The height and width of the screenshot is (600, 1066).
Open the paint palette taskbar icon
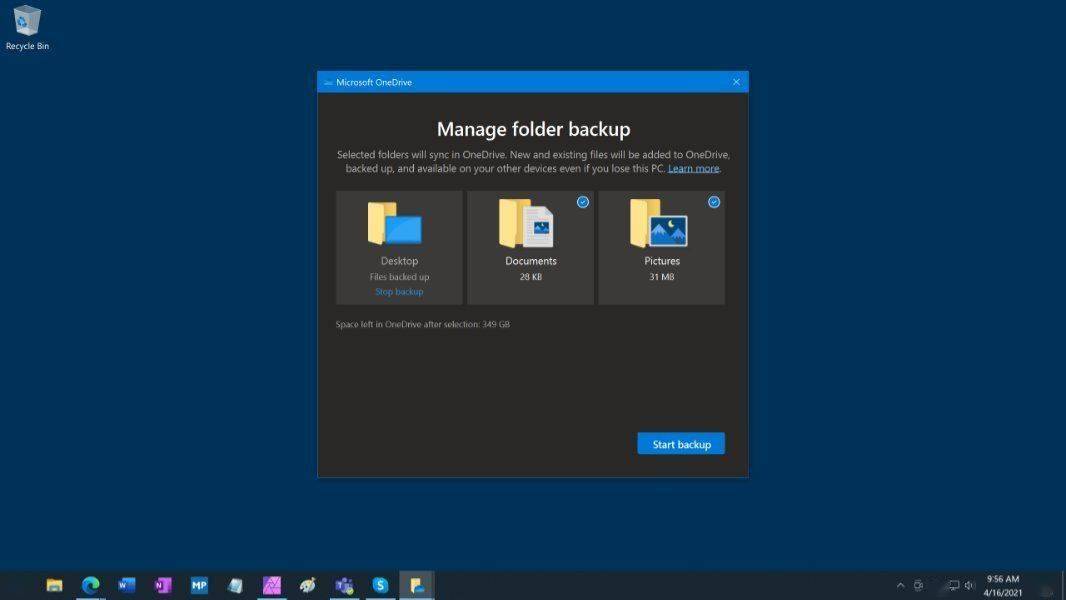tap(308, 585)
